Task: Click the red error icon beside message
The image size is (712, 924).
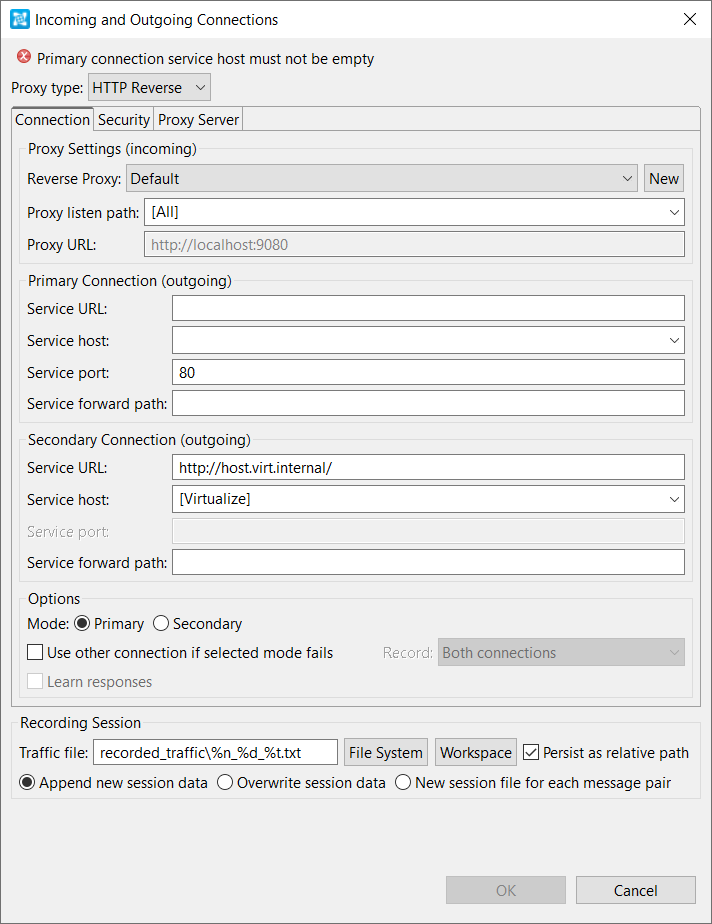Action: [24, 57]
